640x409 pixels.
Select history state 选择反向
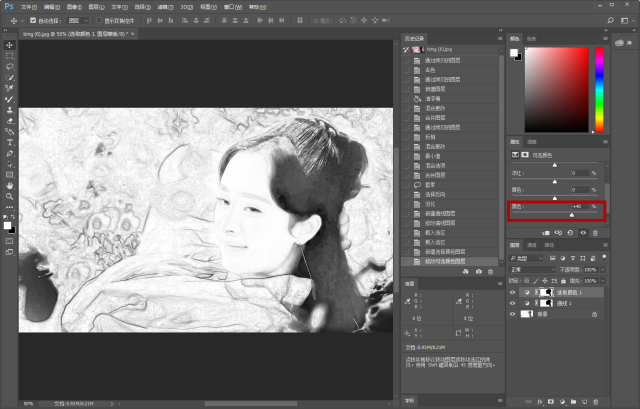[x=450, y=194]
